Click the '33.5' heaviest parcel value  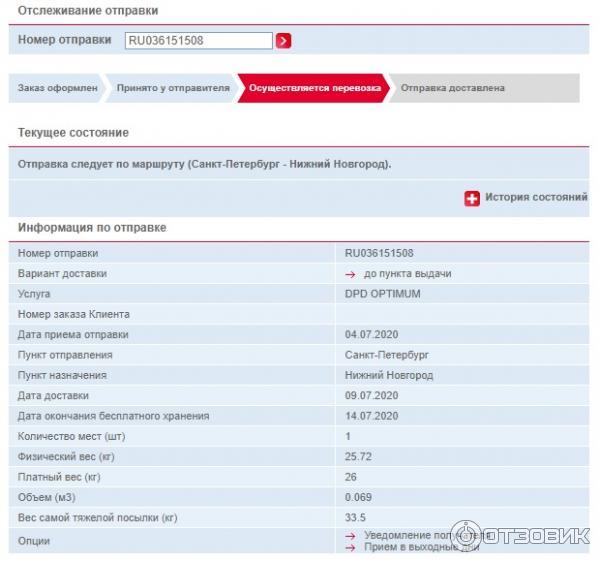(x=355, y=518)
